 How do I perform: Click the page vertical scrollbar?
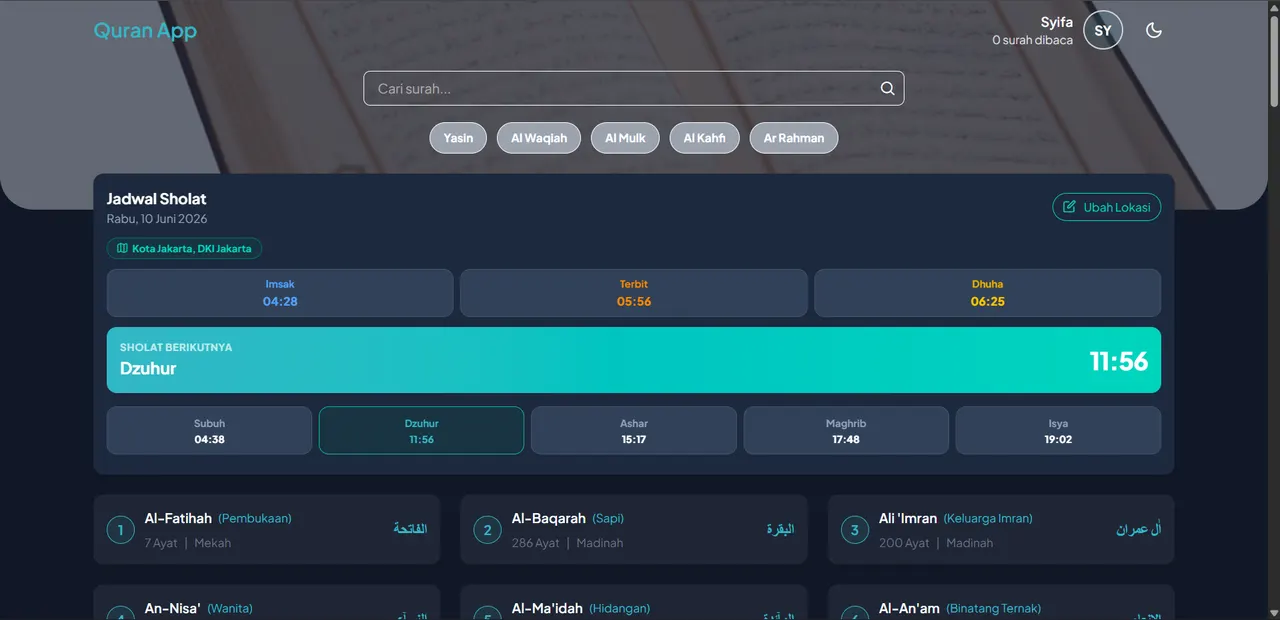pos(1274,310)
